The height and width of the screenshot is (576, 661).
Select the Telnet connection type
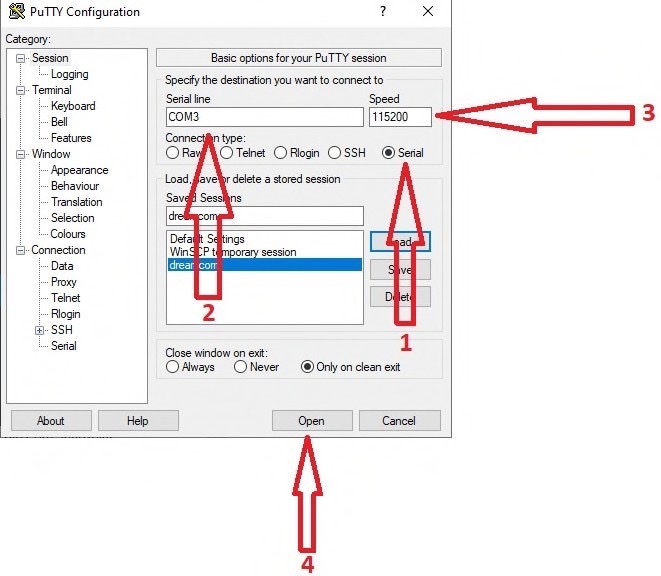click(226, 153)
